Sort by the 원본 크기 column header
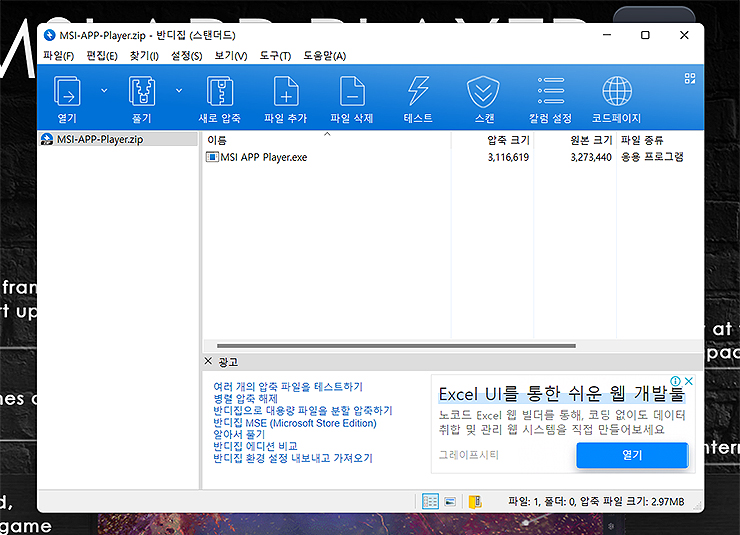 [575, 140]
